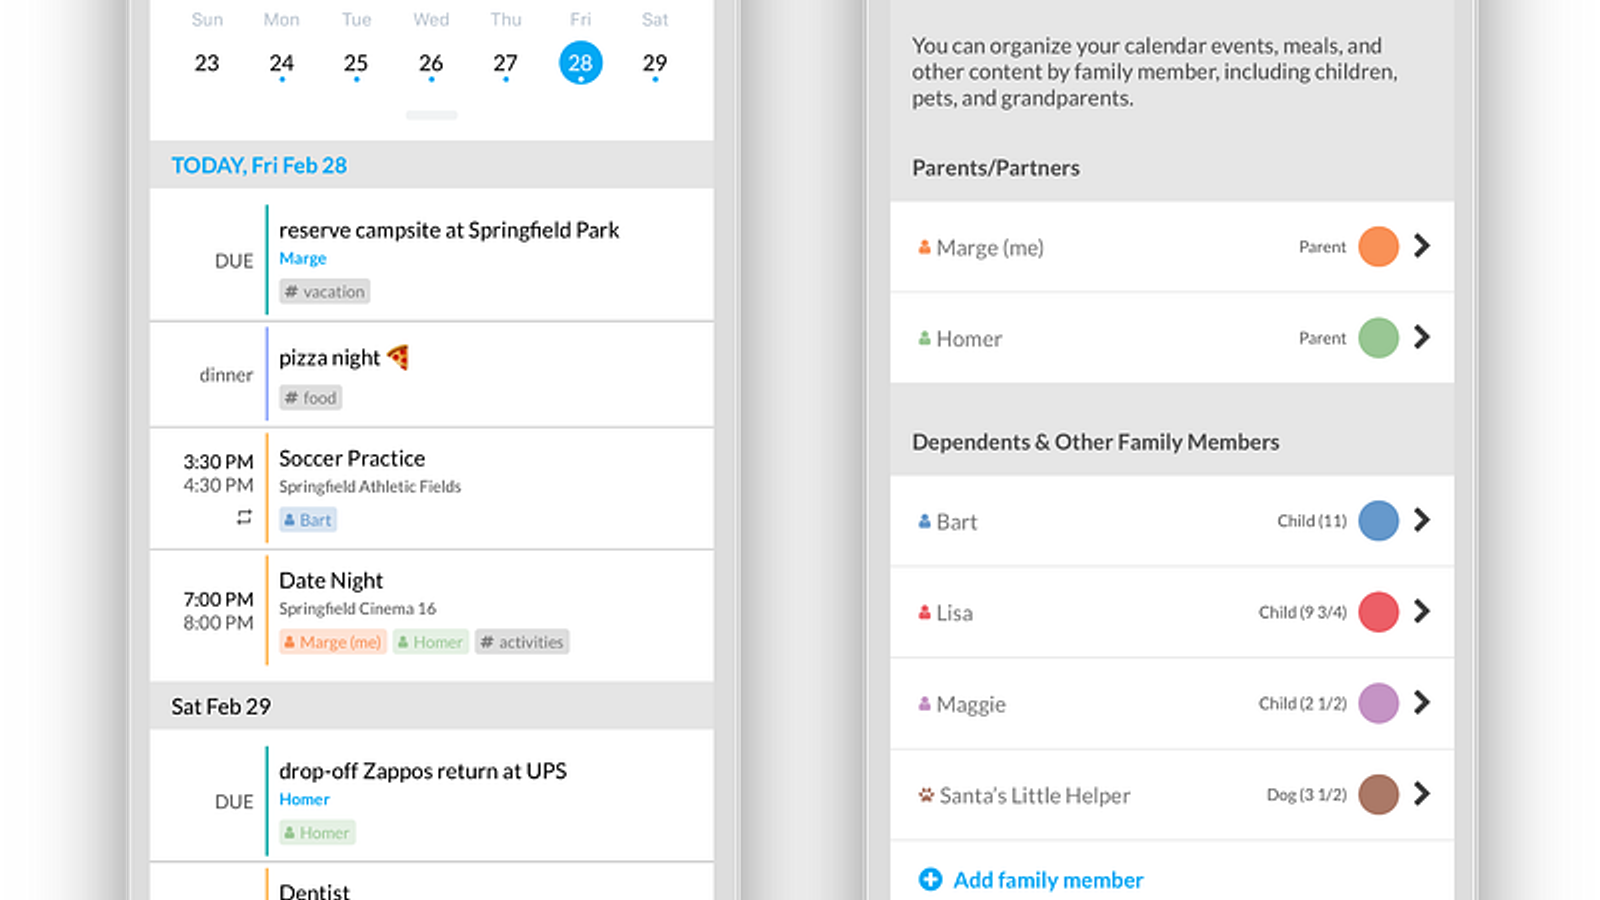This screenshot has height=900, width=1600.
Task: Tap blue Homer assignee link under Zappos task
Action: pos(304,799)
